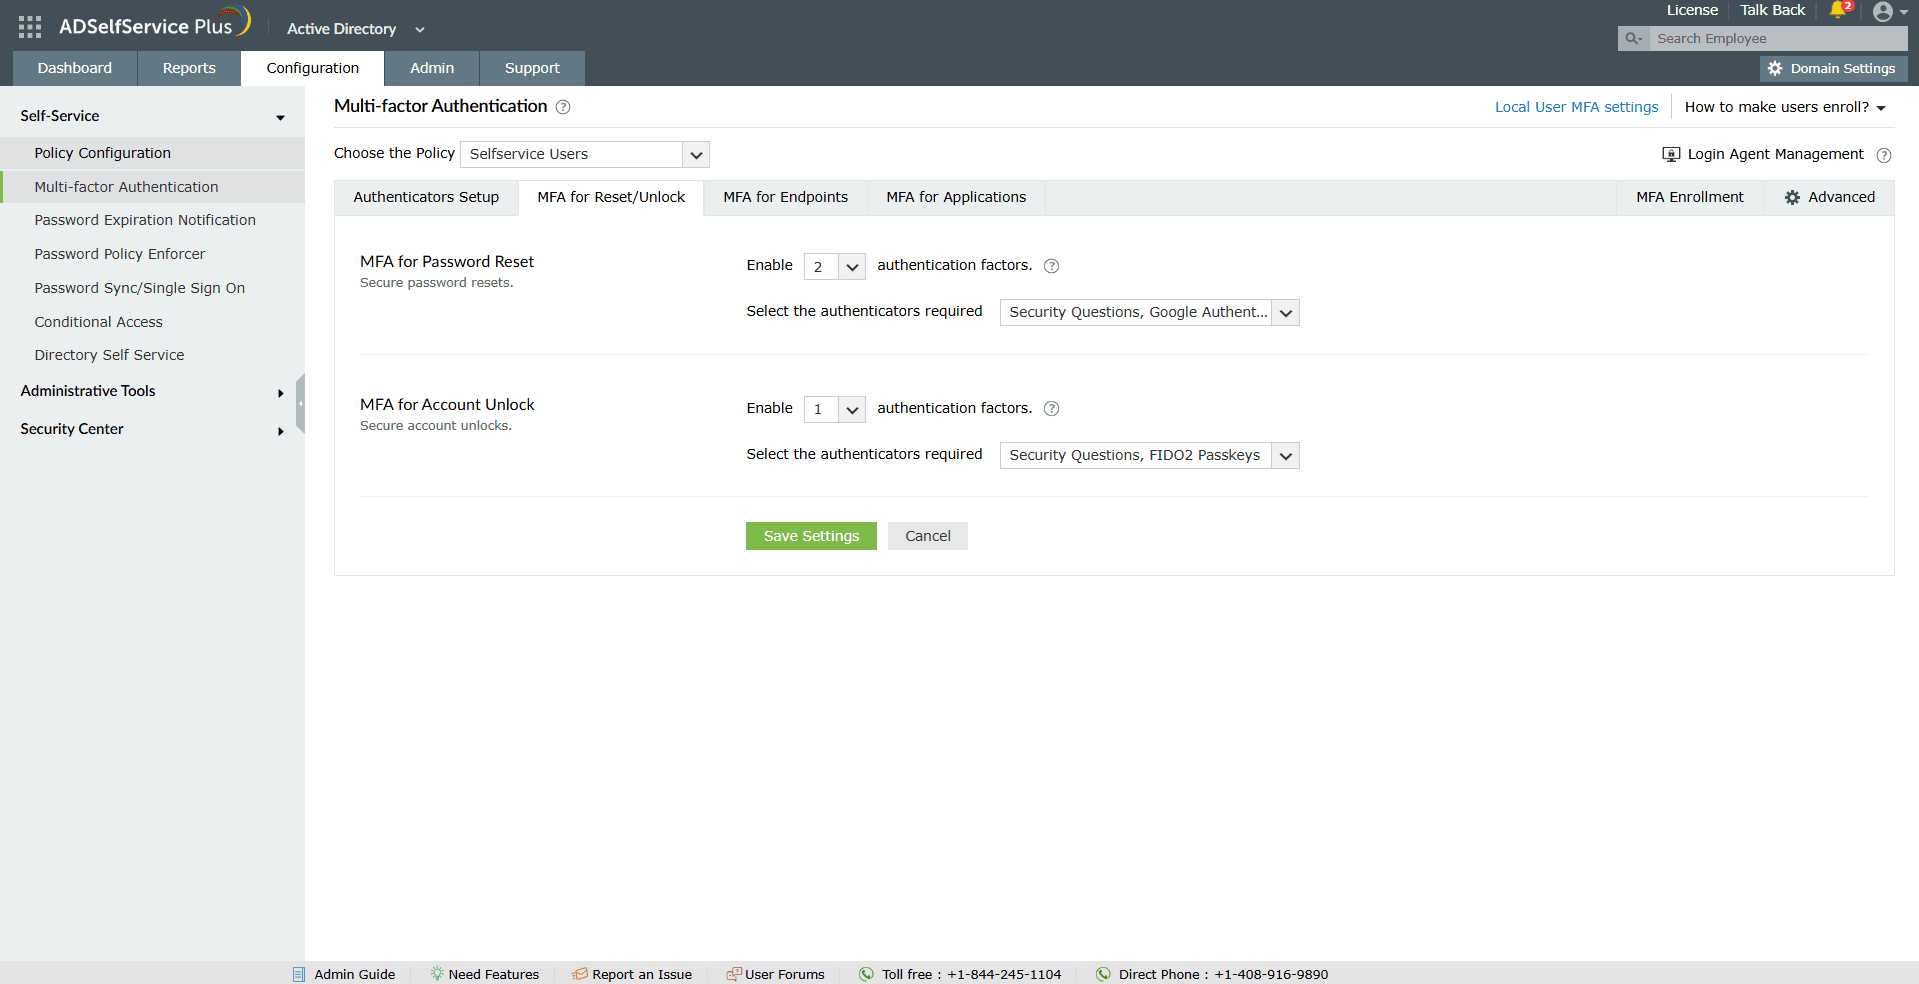Click the Domain Settings gear icon
The height and width of the screenshot is (984, 1919).
1775,69
